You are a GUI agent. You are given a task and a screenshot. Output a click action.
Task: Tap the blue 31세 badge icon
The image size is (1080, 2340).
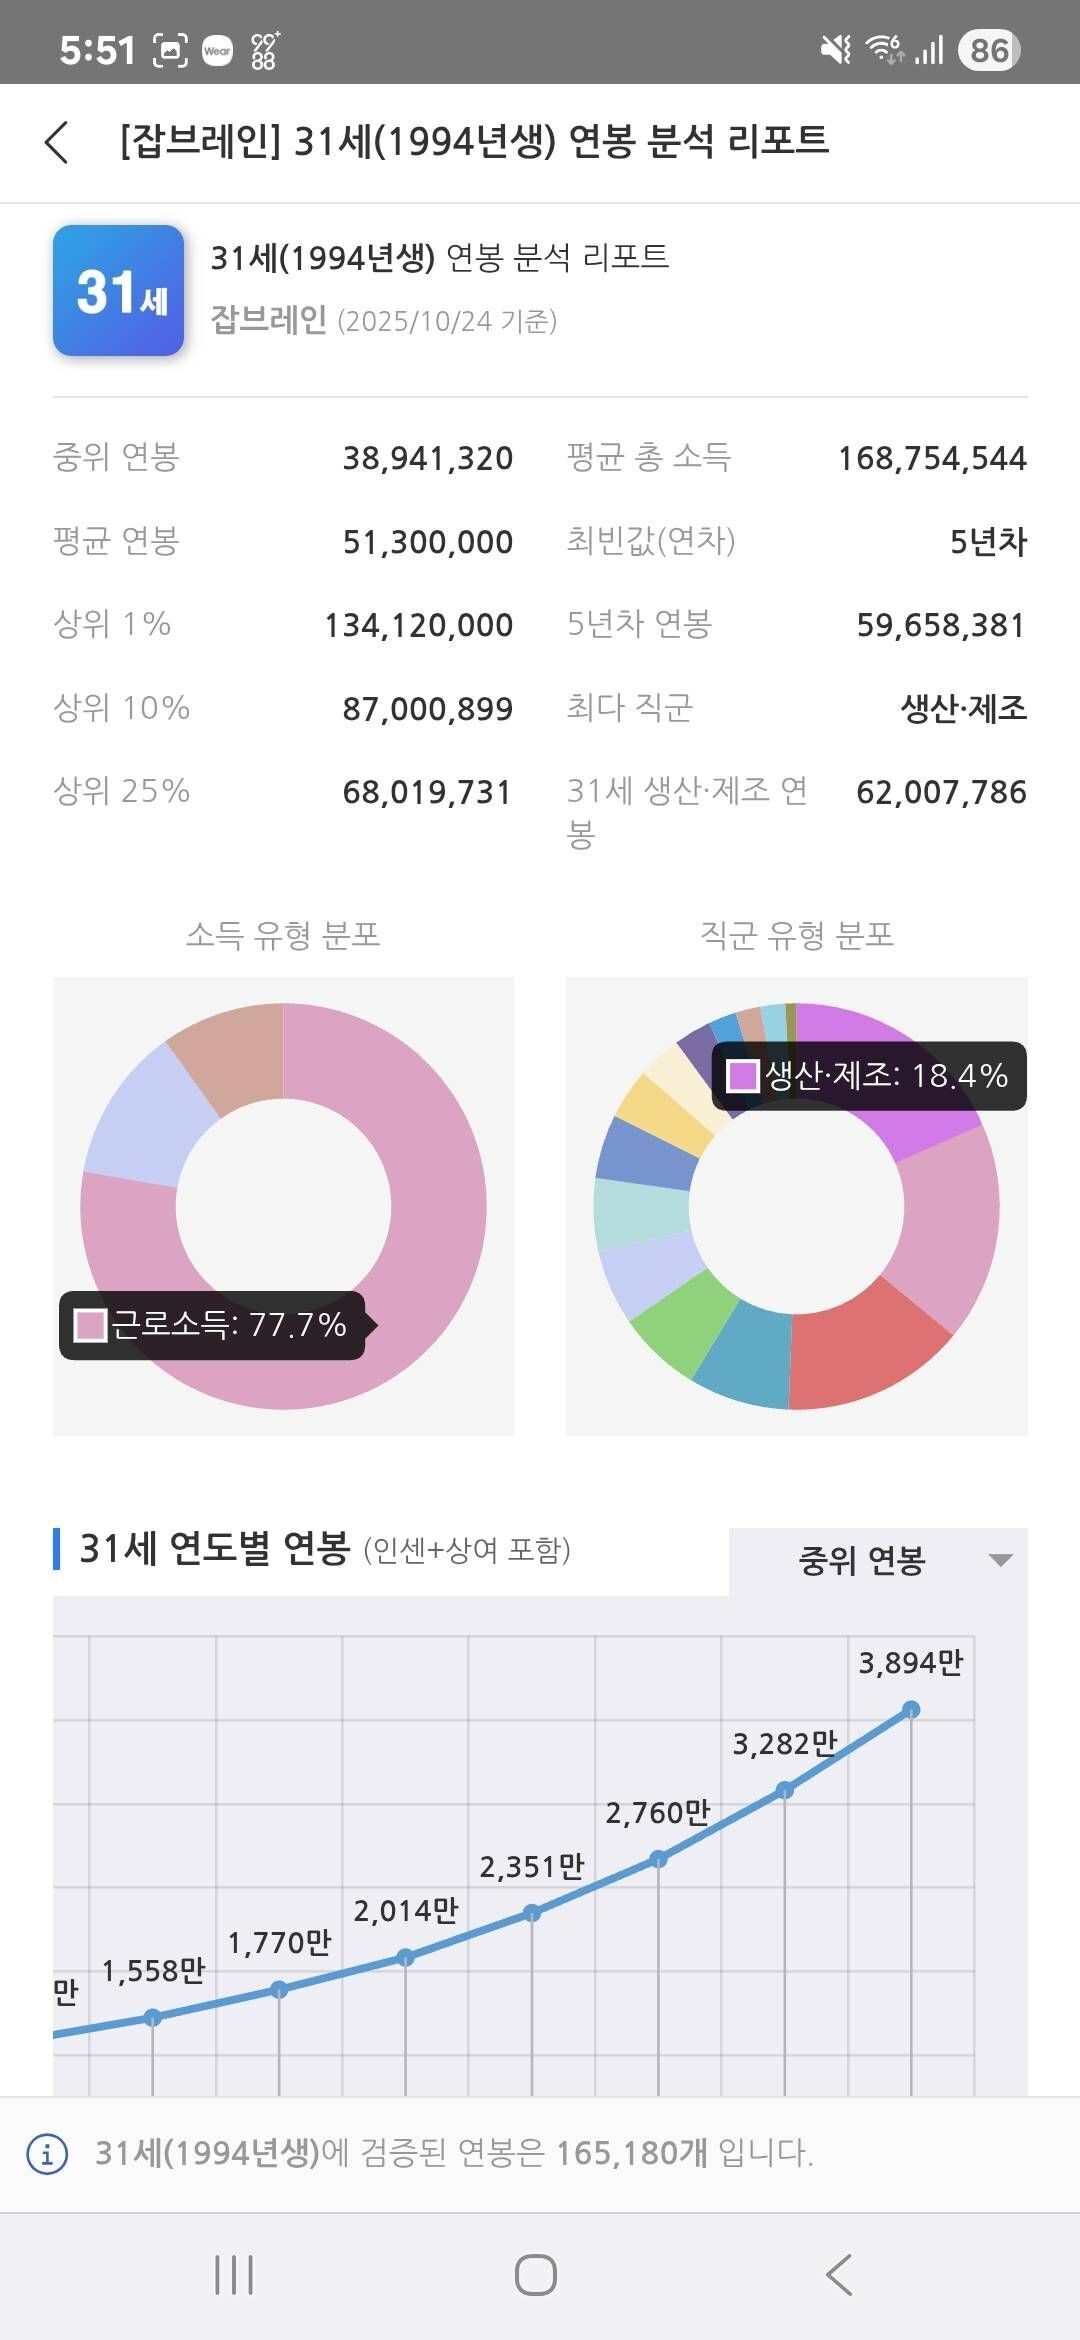tap(117, 288)
